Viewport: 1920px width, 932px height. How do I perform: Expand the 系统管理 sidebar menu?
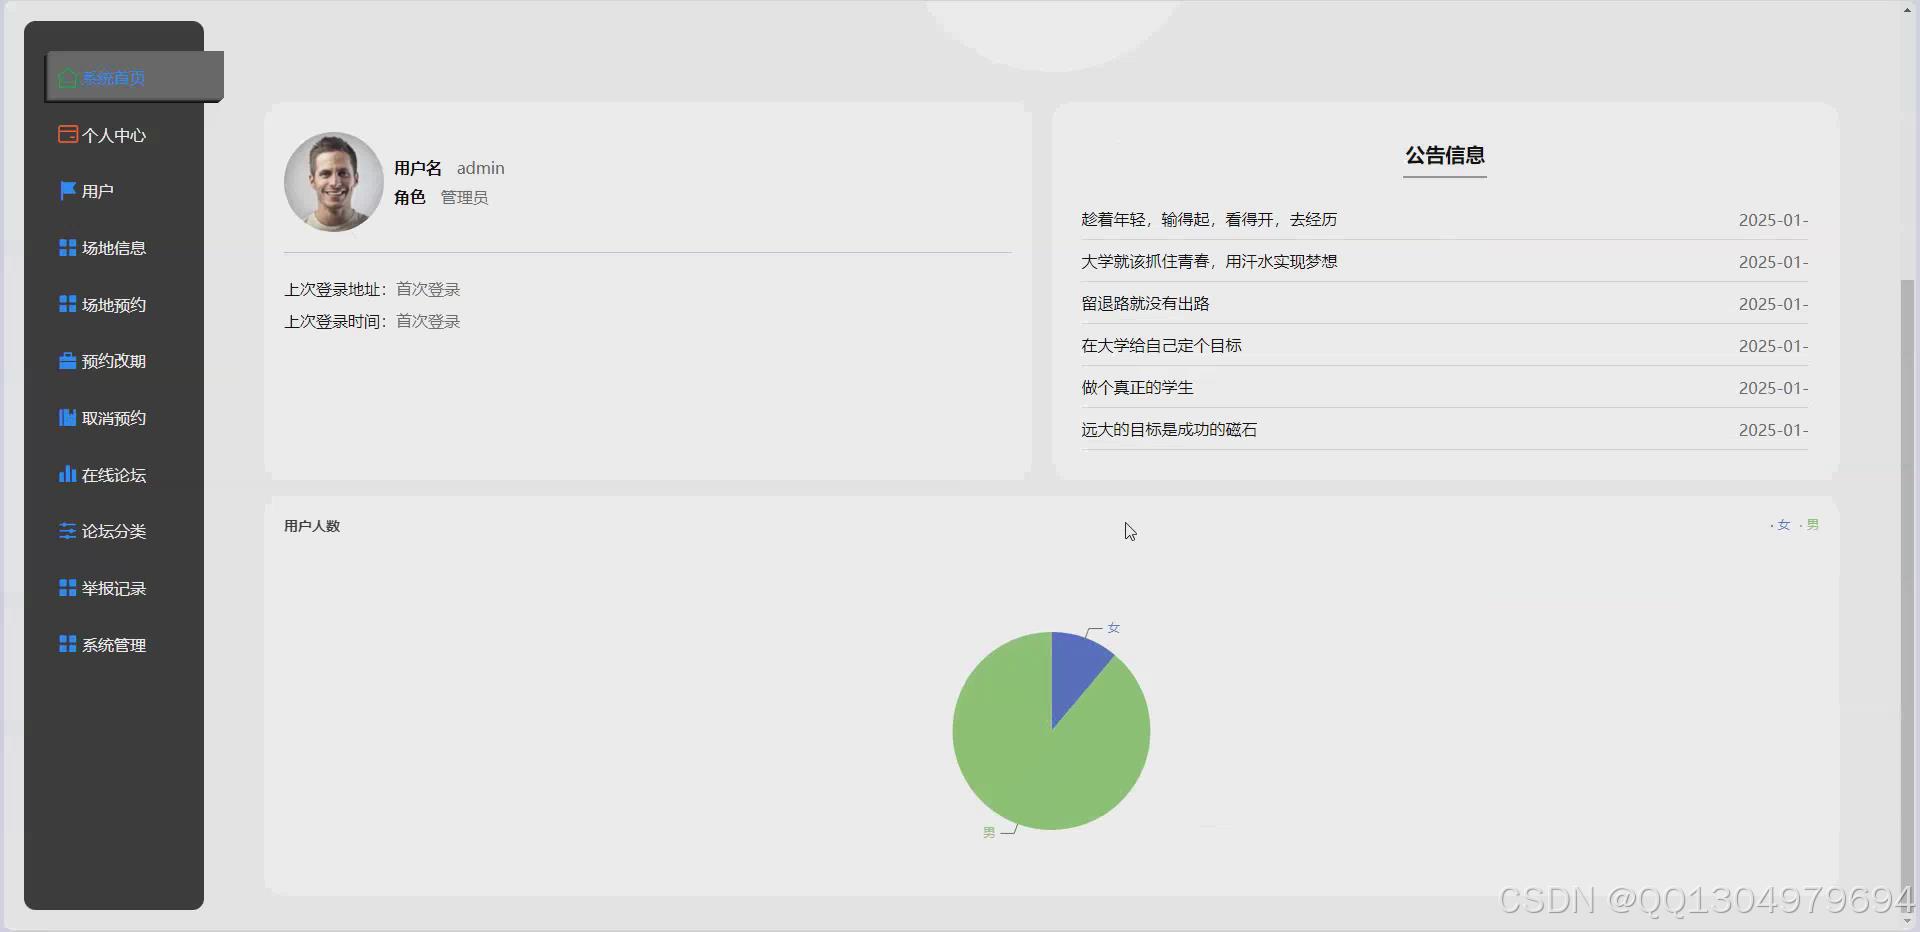(x=113, y=644)
